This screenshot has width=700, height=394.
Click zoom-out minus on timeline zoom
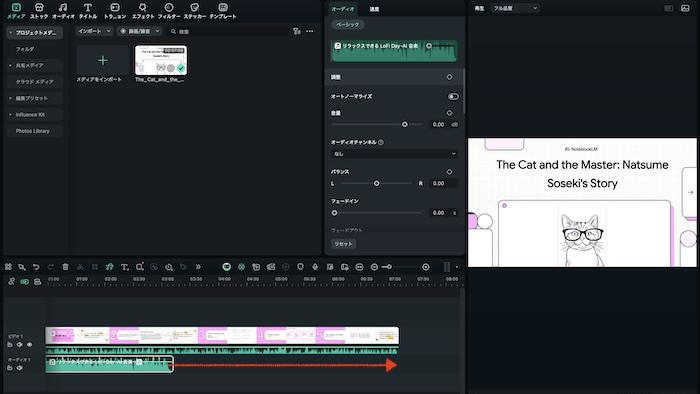(x=374, y=267)
